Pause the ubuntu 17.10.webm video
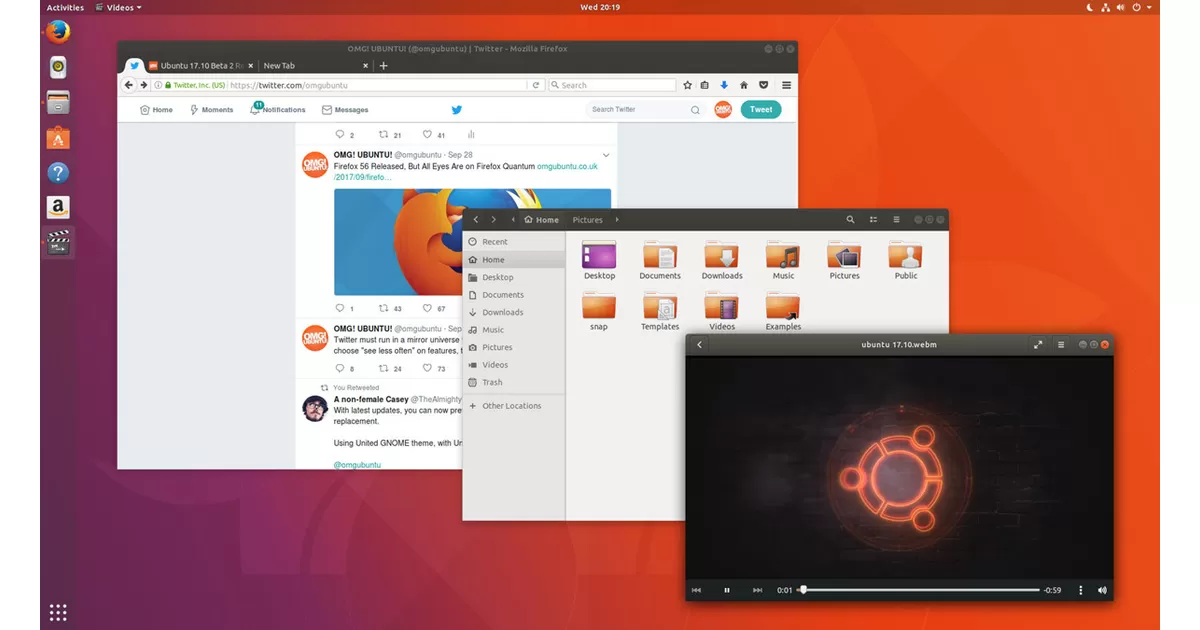The width and height of the screenshot is (1200, 630). pos(727,590)
